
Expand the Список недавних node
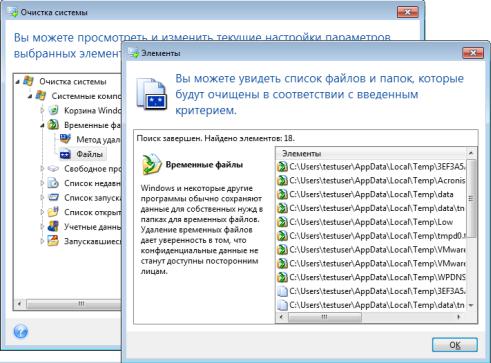[42, 183]
